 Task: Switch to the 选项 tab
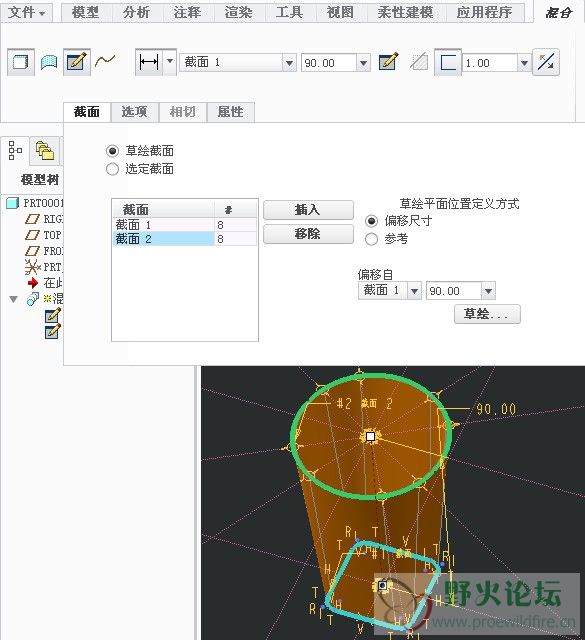pos(134,111)
